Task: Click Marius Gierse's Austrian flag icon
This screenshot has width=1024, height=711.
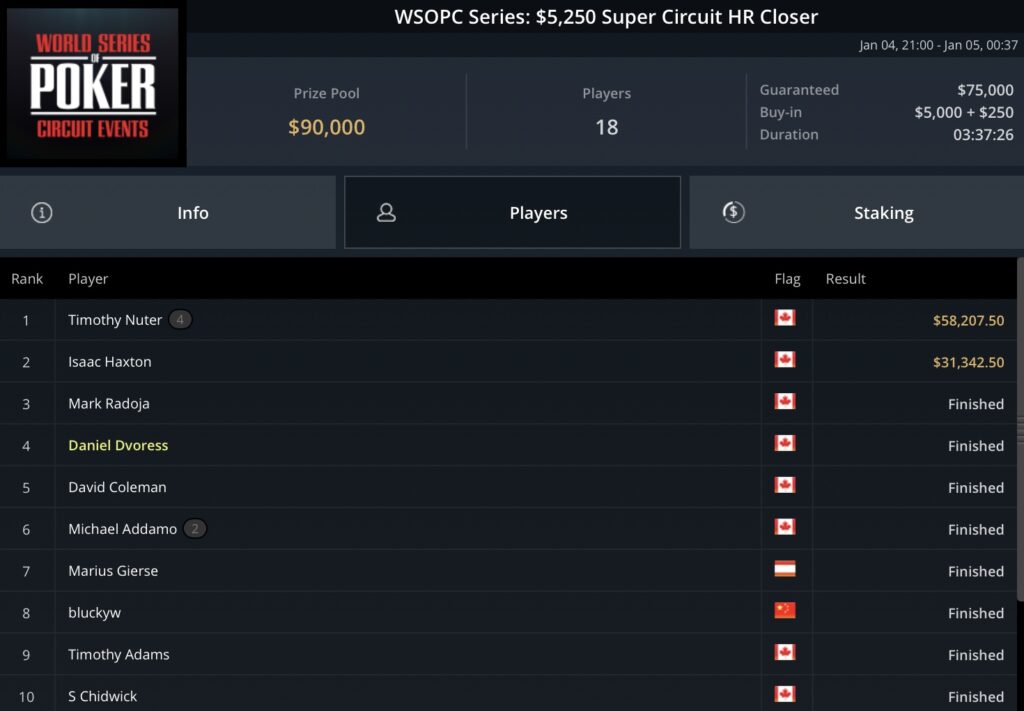Action: pyautogui.click(x=785, y=570)
